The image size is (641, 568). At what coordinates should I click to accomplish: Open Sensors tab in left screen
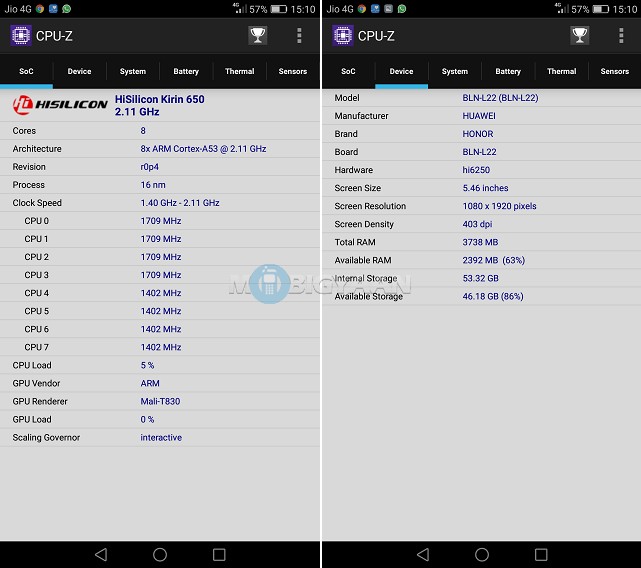point(293,71)
